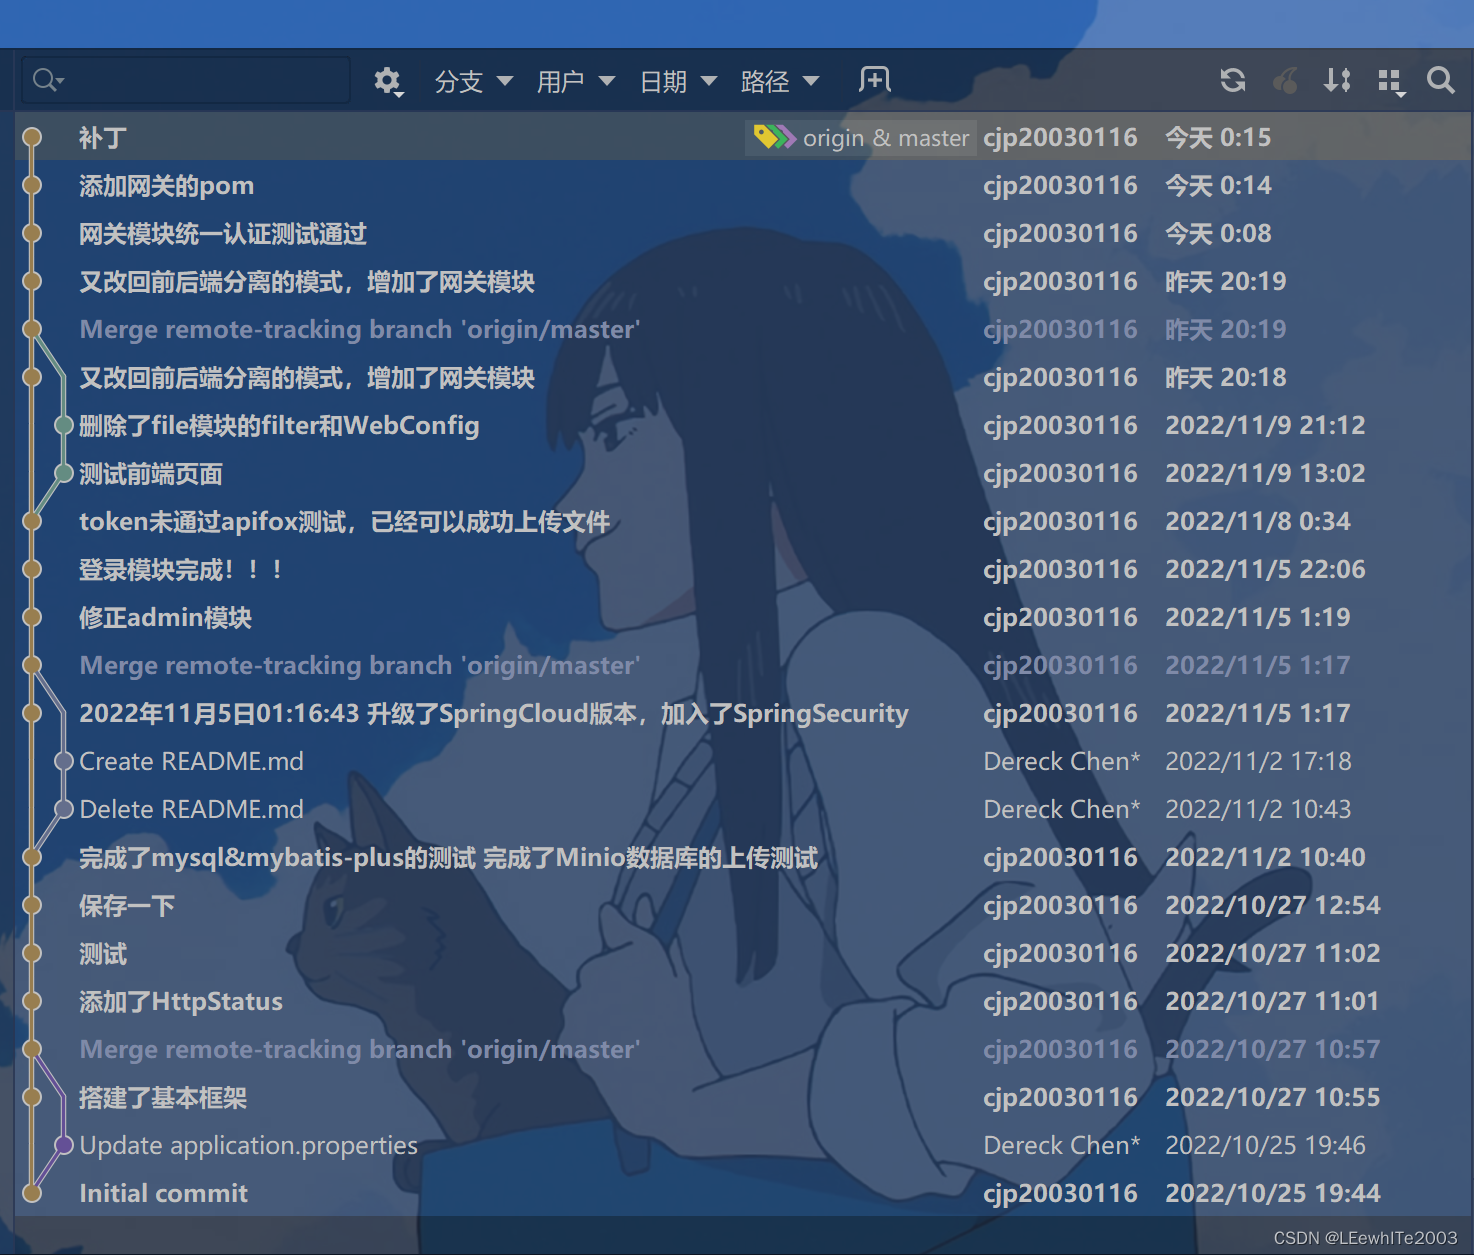Select the commit "添加了HttpStatus"

coord(743,1002)
